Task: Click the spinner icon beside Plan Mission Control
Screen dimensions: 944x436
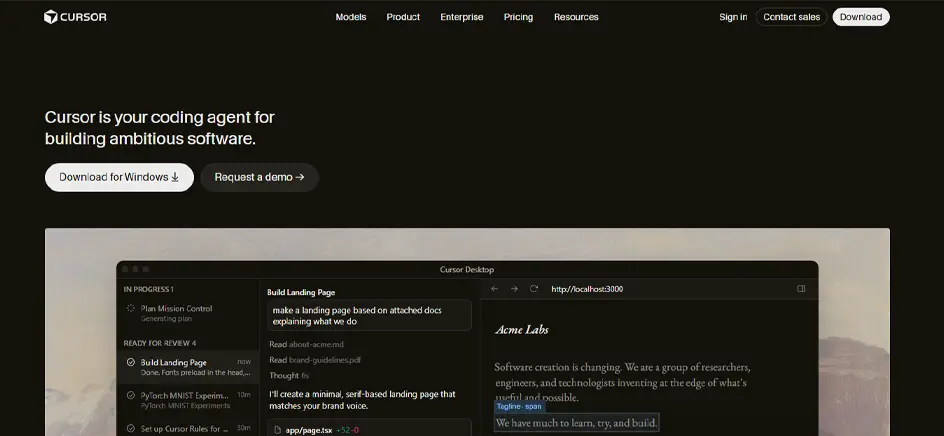Action: click(131, 308)
